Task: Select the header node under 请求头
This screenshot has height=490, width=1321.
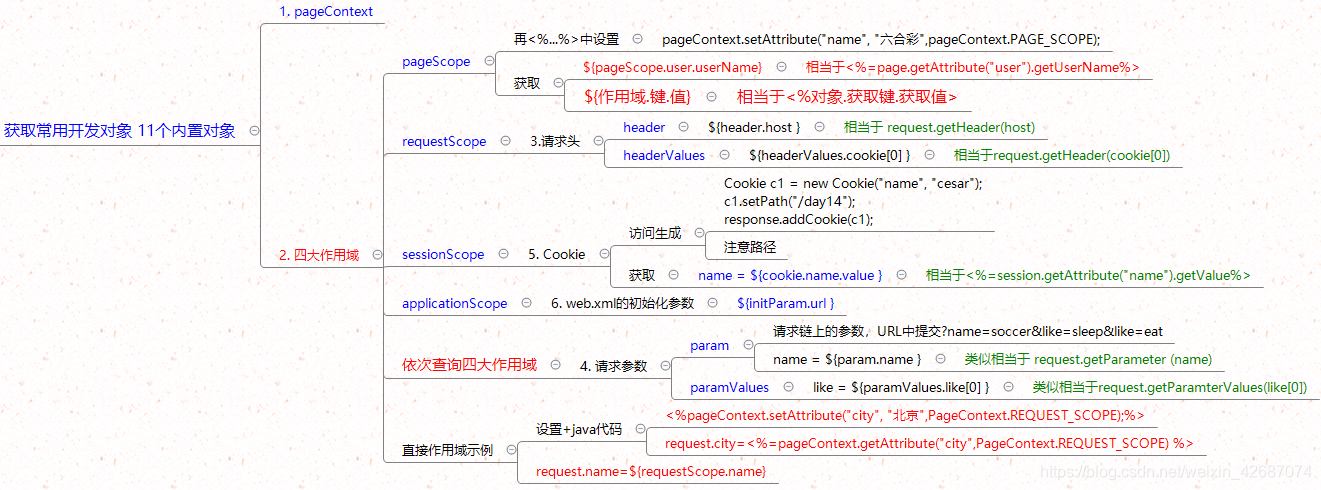Action: 644,127
